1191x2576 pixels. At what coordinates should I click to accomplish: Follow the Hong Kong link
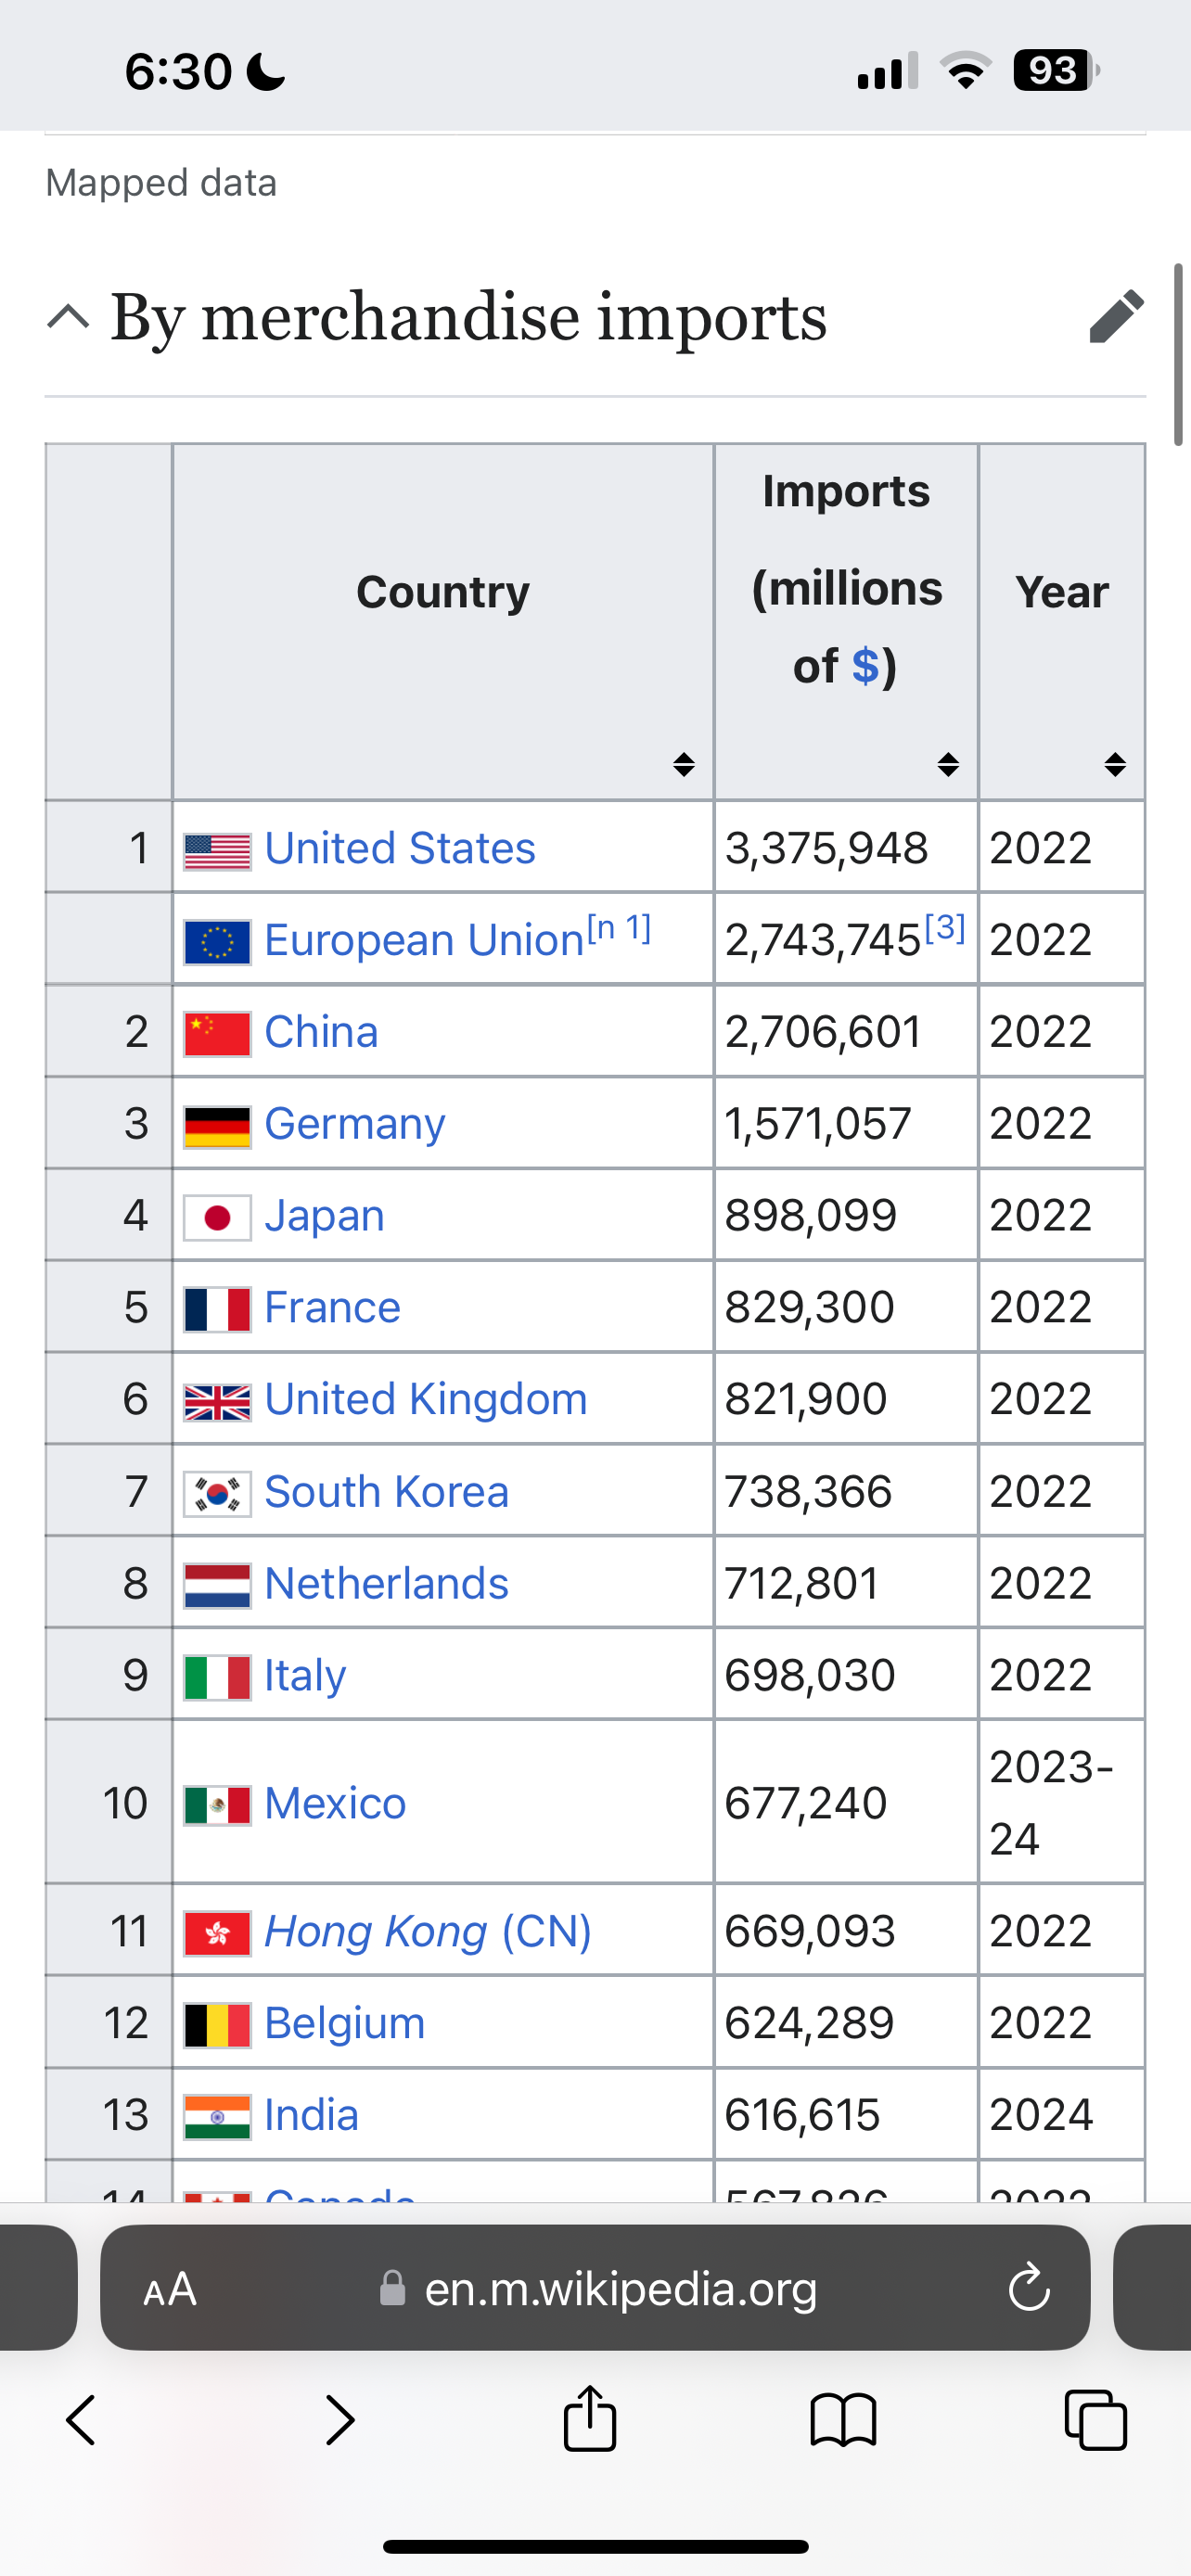(x=376, y=1931)
